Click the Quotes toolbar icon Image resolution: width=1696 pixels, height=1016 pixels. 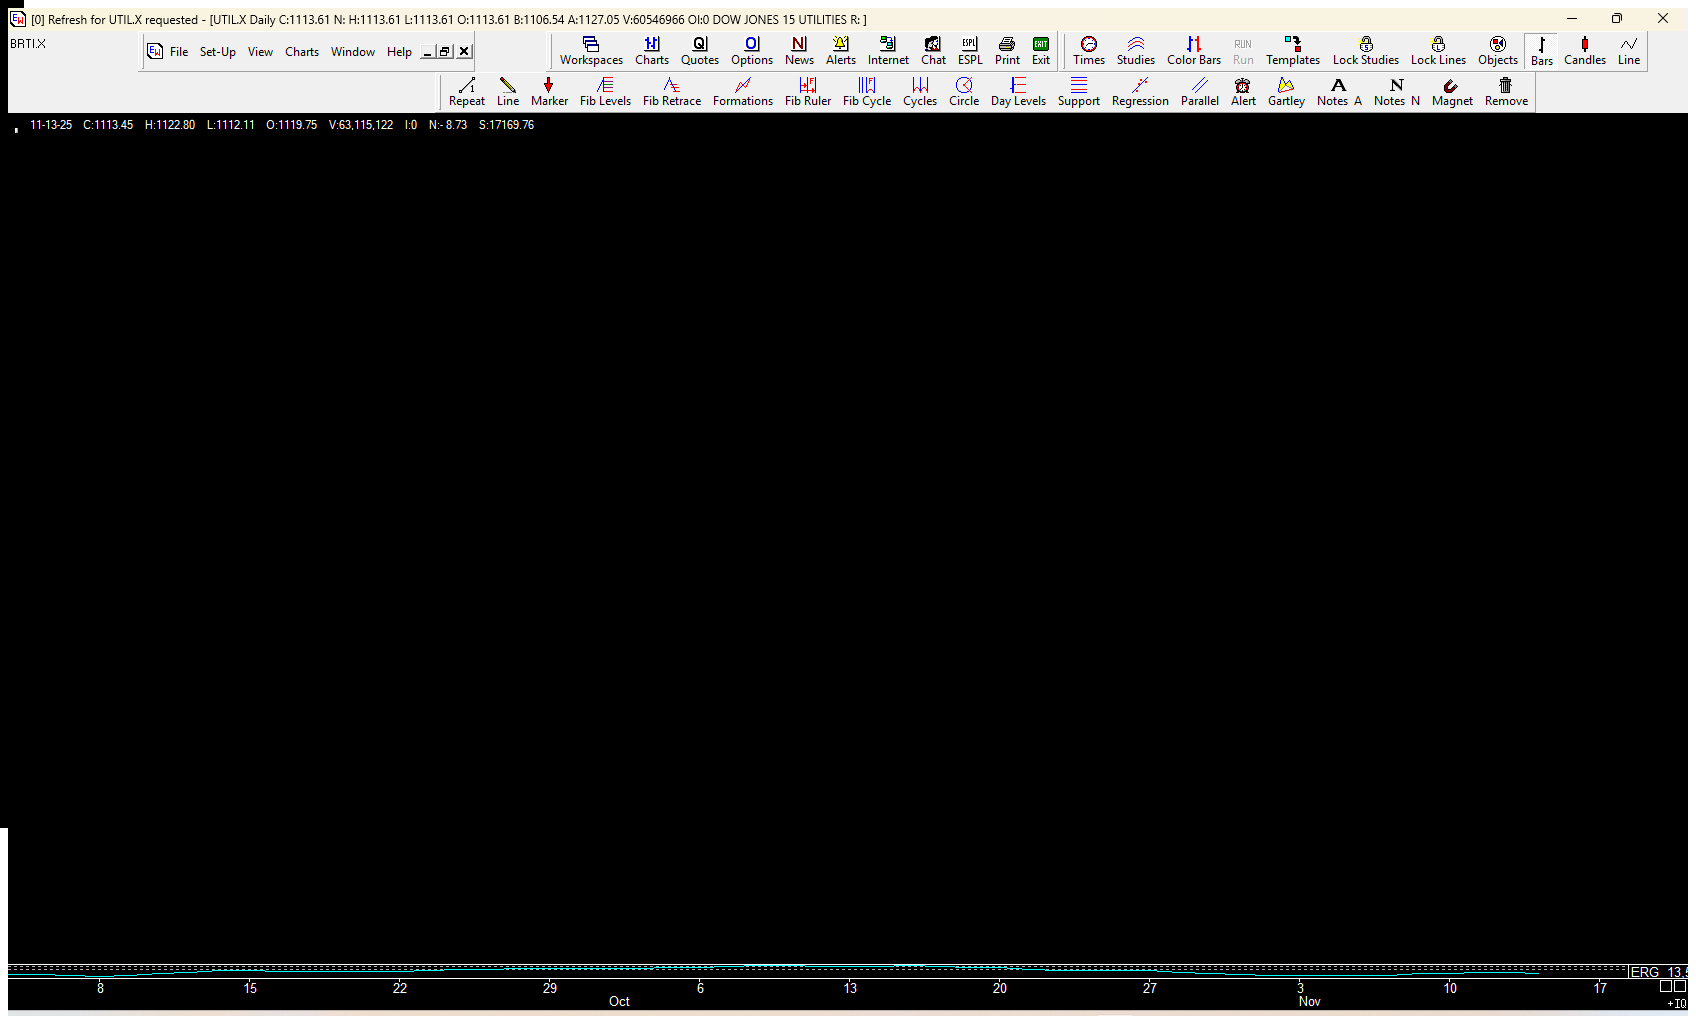699,50
